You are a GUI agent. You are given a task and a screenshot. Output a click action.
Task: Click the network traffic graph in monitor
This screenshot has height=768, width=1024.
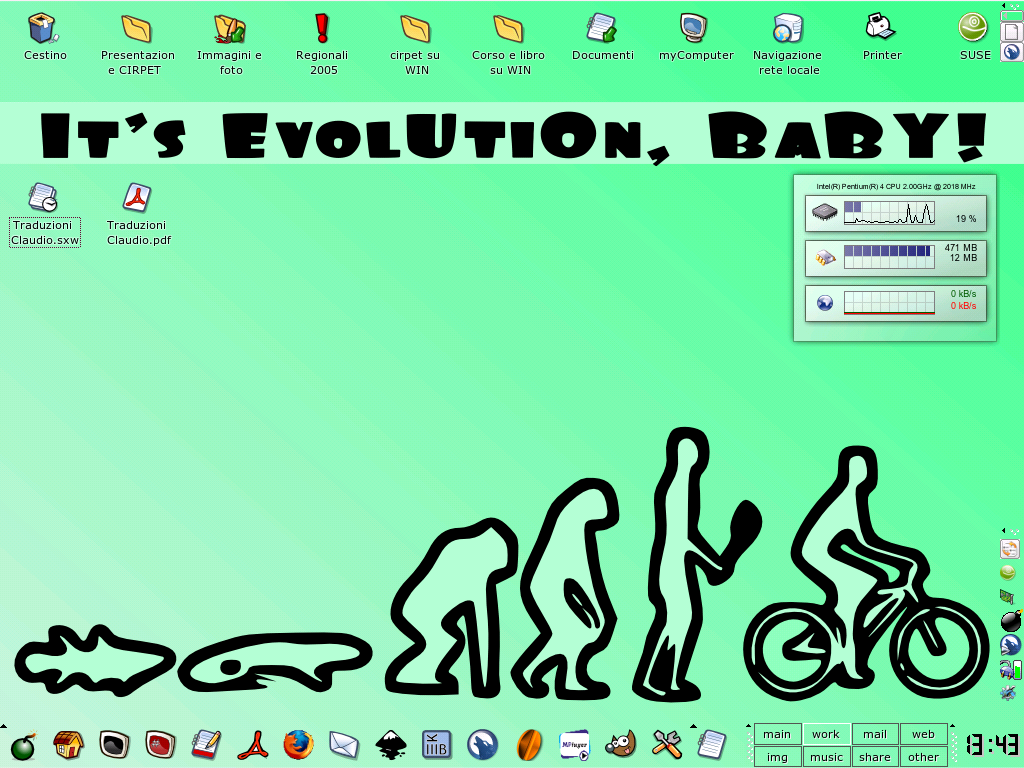tap(889, 302)
